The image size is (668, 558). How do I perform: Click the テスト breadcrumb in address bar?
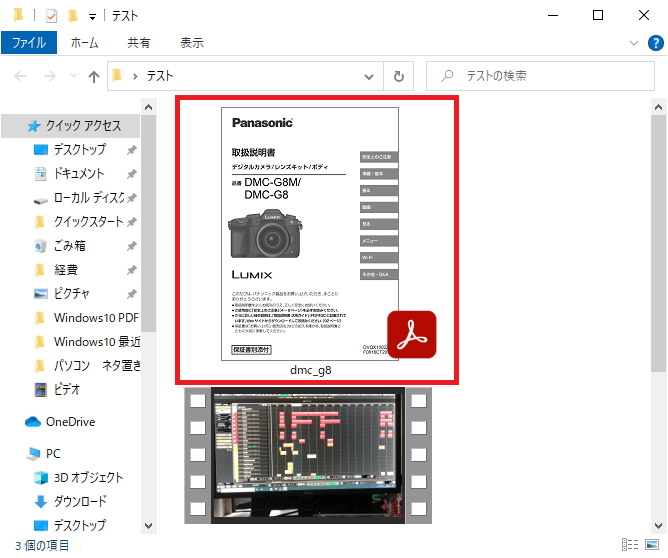click(x=160, y=76)
